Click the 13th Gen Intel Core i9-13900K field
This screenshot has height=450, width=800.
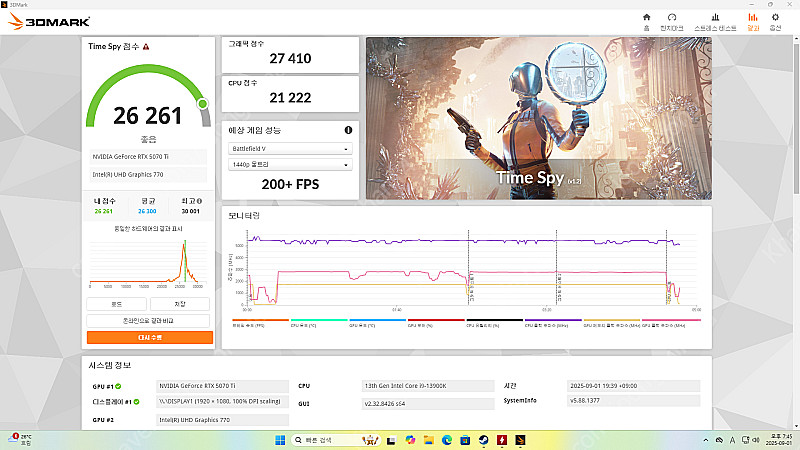pyautogui.click(x=428, y=386)
